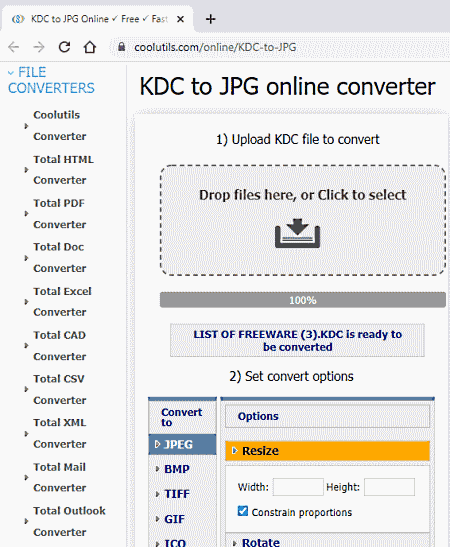Expand arrow beside Total PDF Converter
The width and height of the screenshot is (450, 547).
(26, 213)
